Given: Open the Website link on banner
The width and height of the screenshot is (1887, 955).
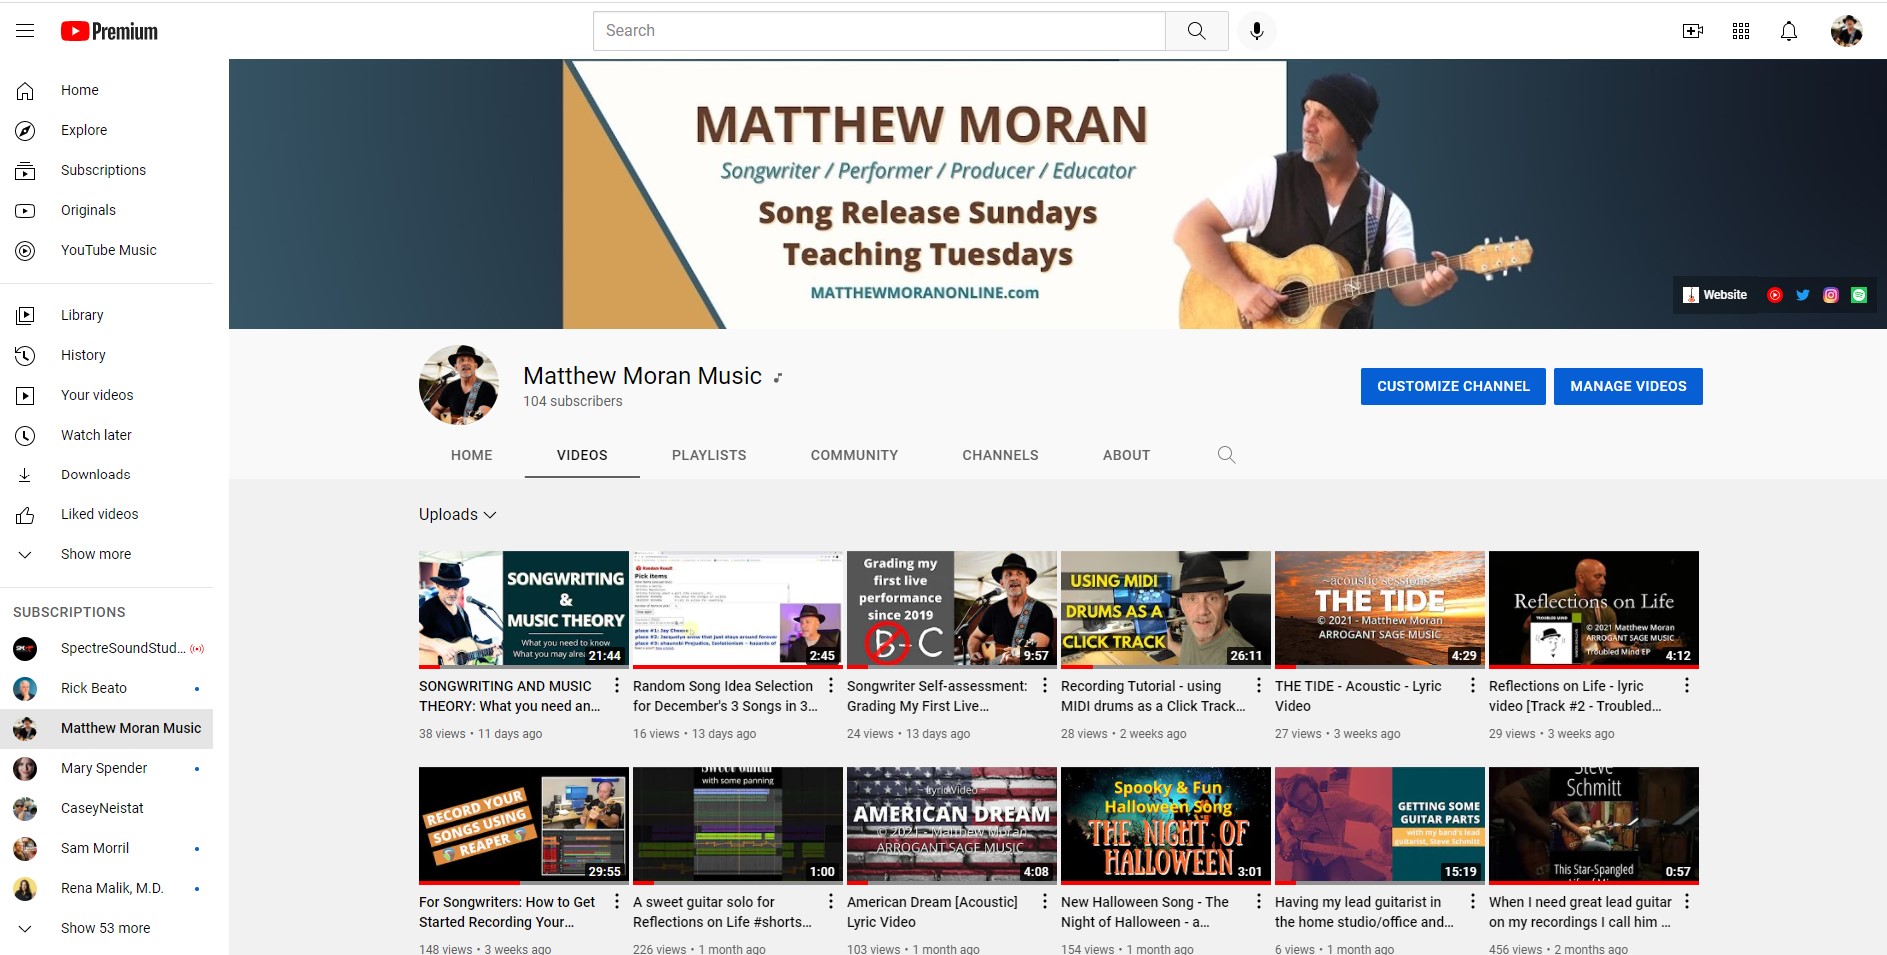Looking at the screenshot, I should click(x=1716, y=295).
